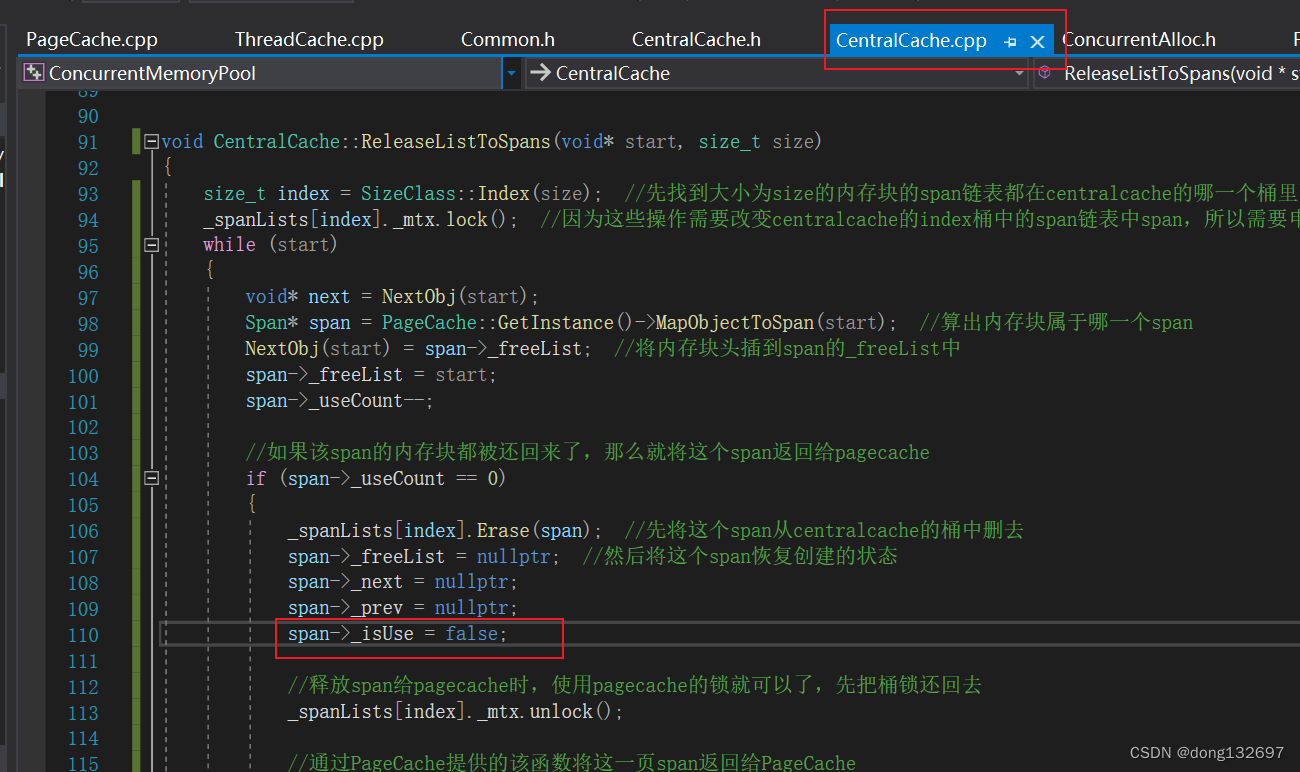Close the CentralCache.cpp tab
1300x772 pixels.
point(1038,41)
